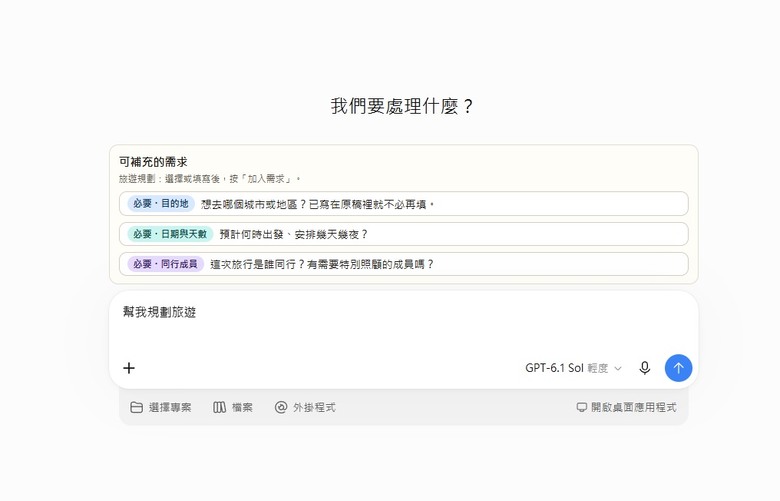Select the 必要・目的地 tag
This screenshot has width=780, height=501.
pos(161,203)
